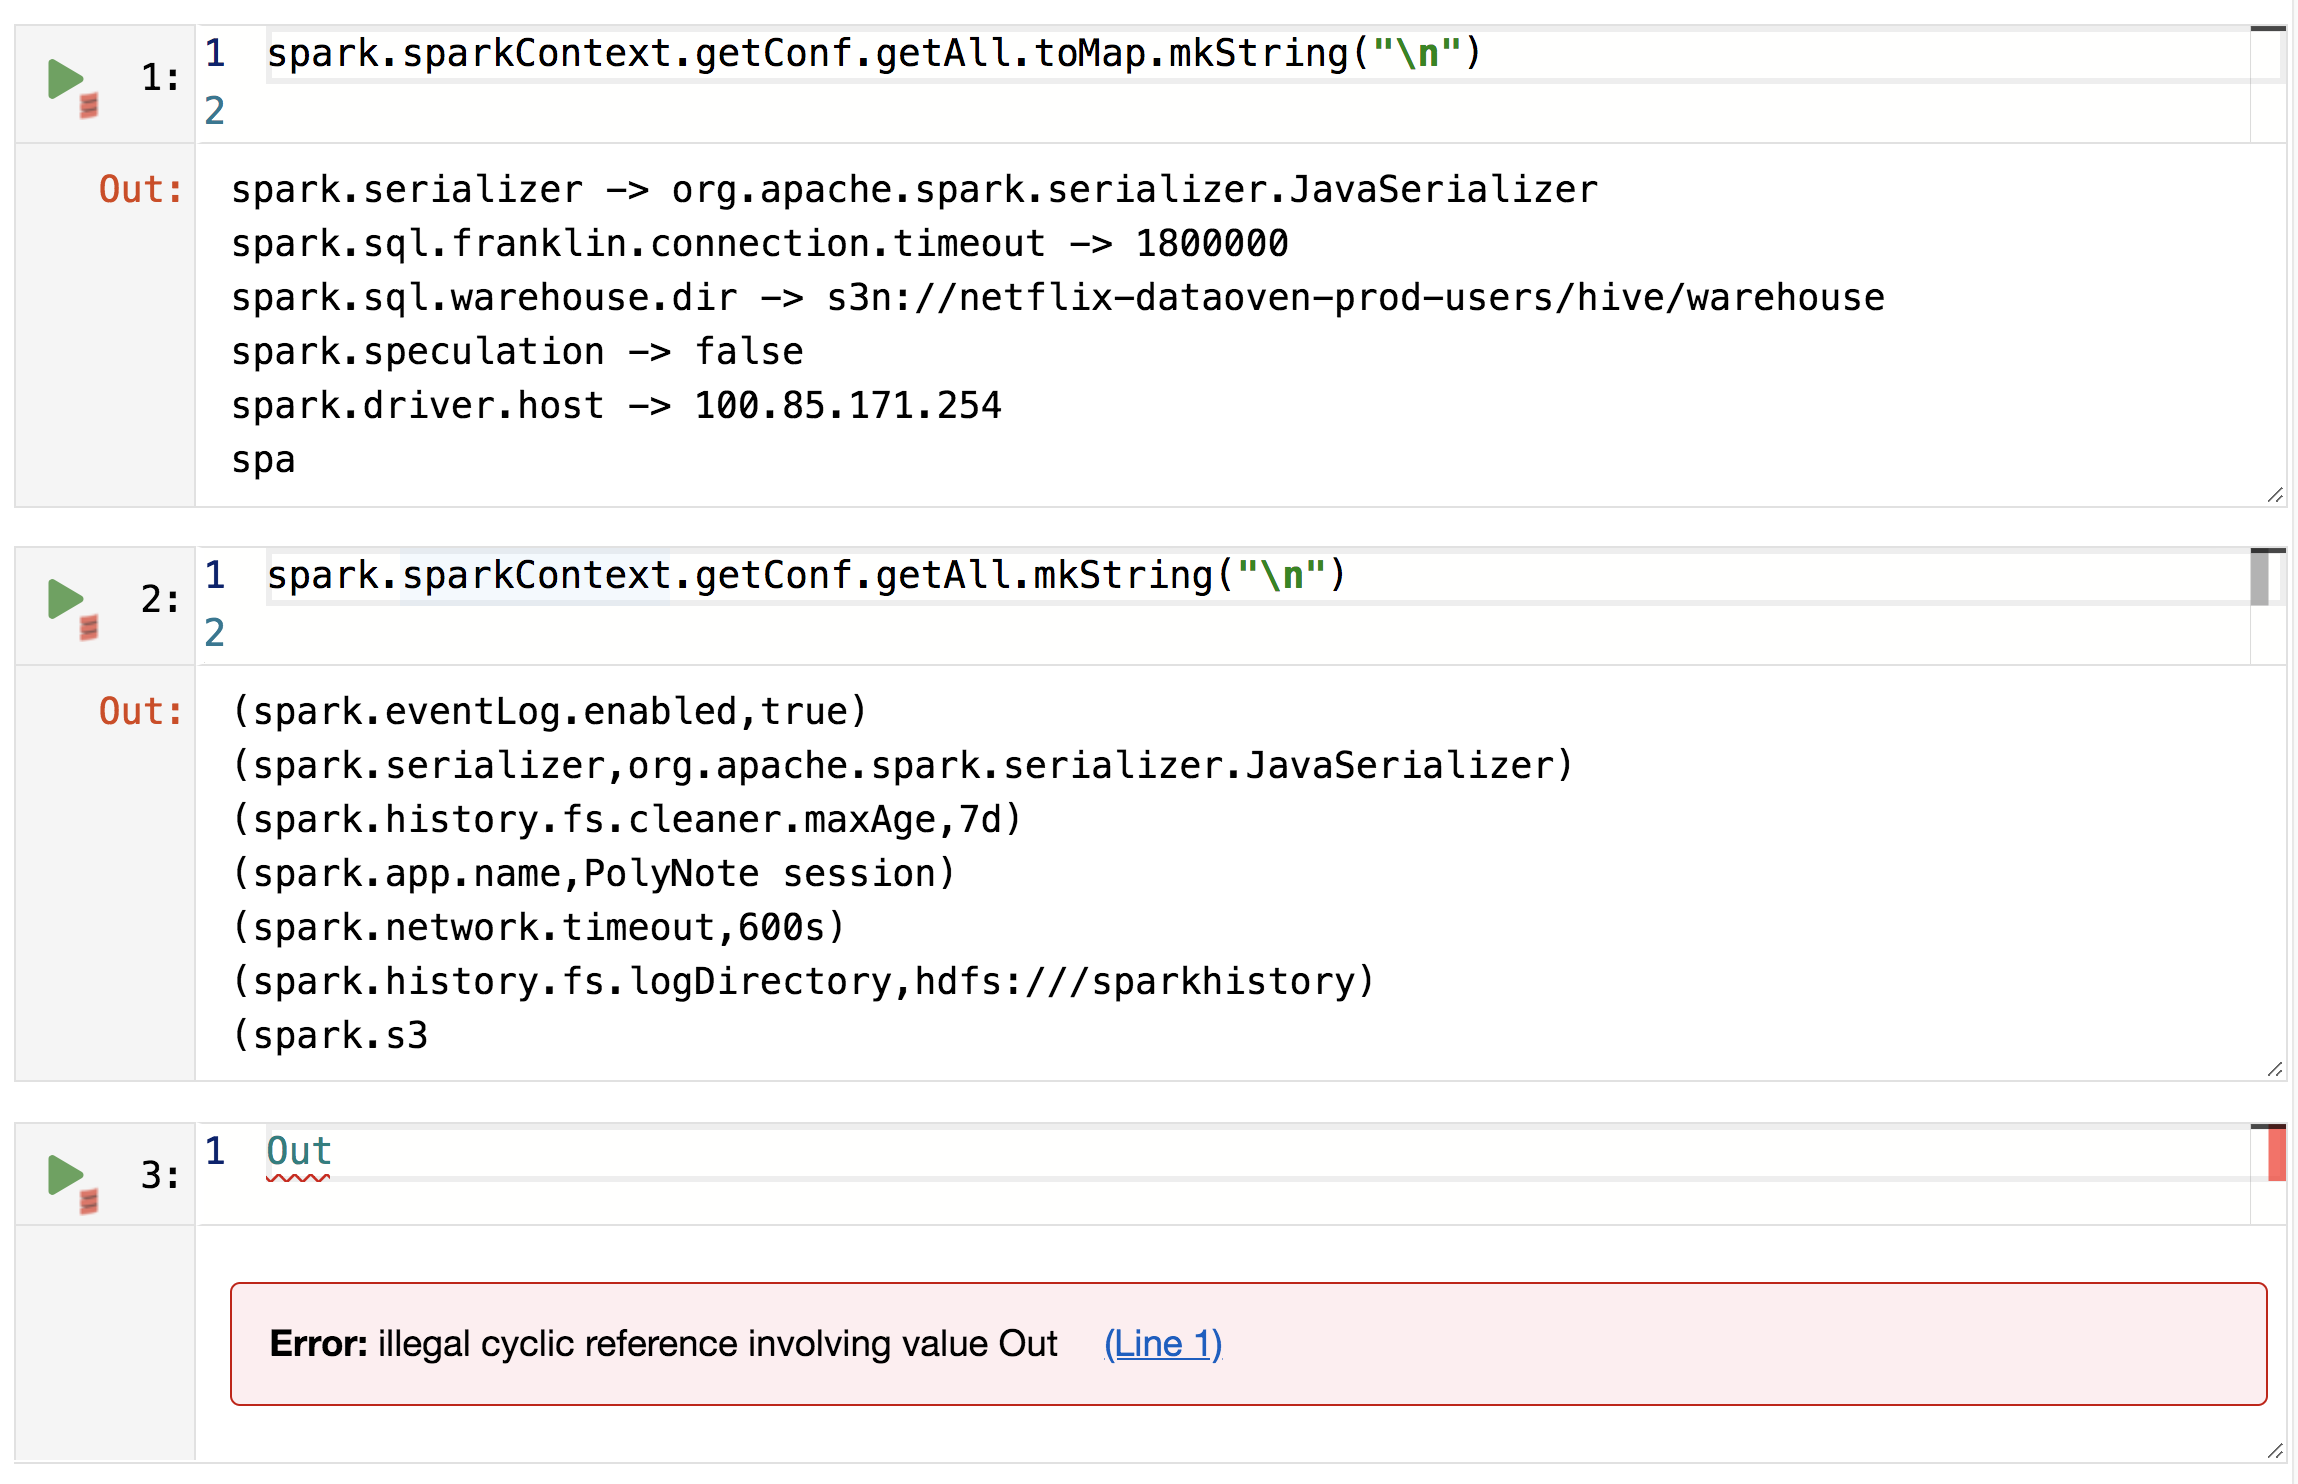Screen dimensions: 2298x1484
Task: Click the spark.driver.host output line
Action: pyautogui.click(x=616, y=405)
